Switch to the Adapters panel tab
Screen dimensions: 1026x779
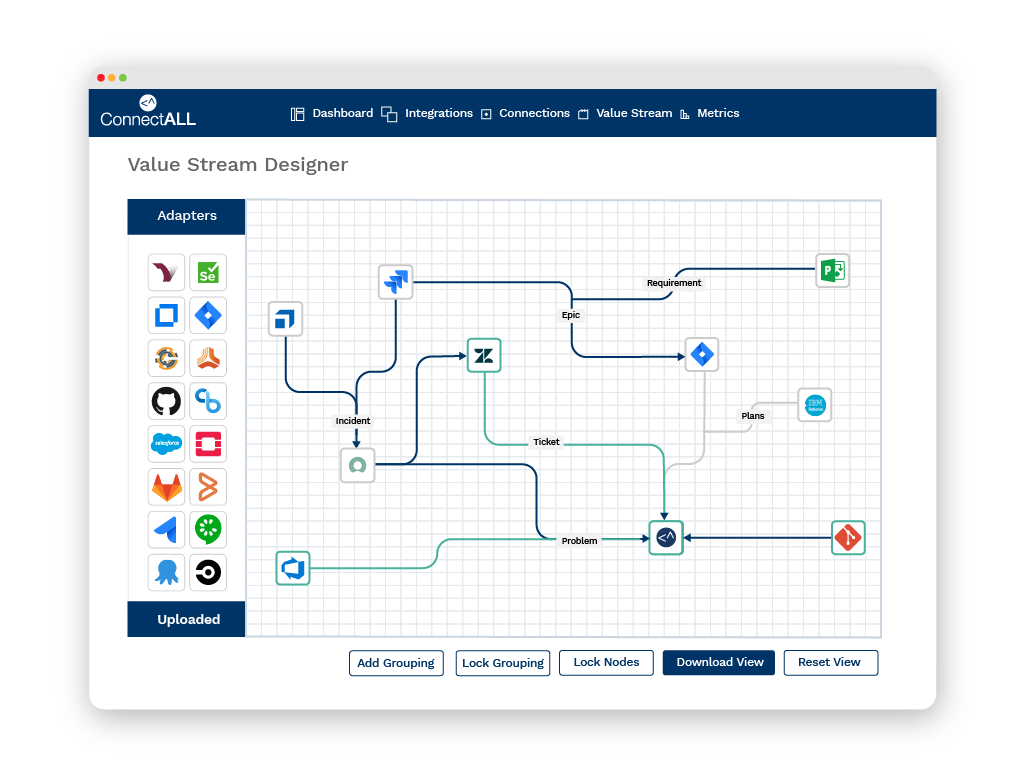pyautogui.click(x=186, y=216)
